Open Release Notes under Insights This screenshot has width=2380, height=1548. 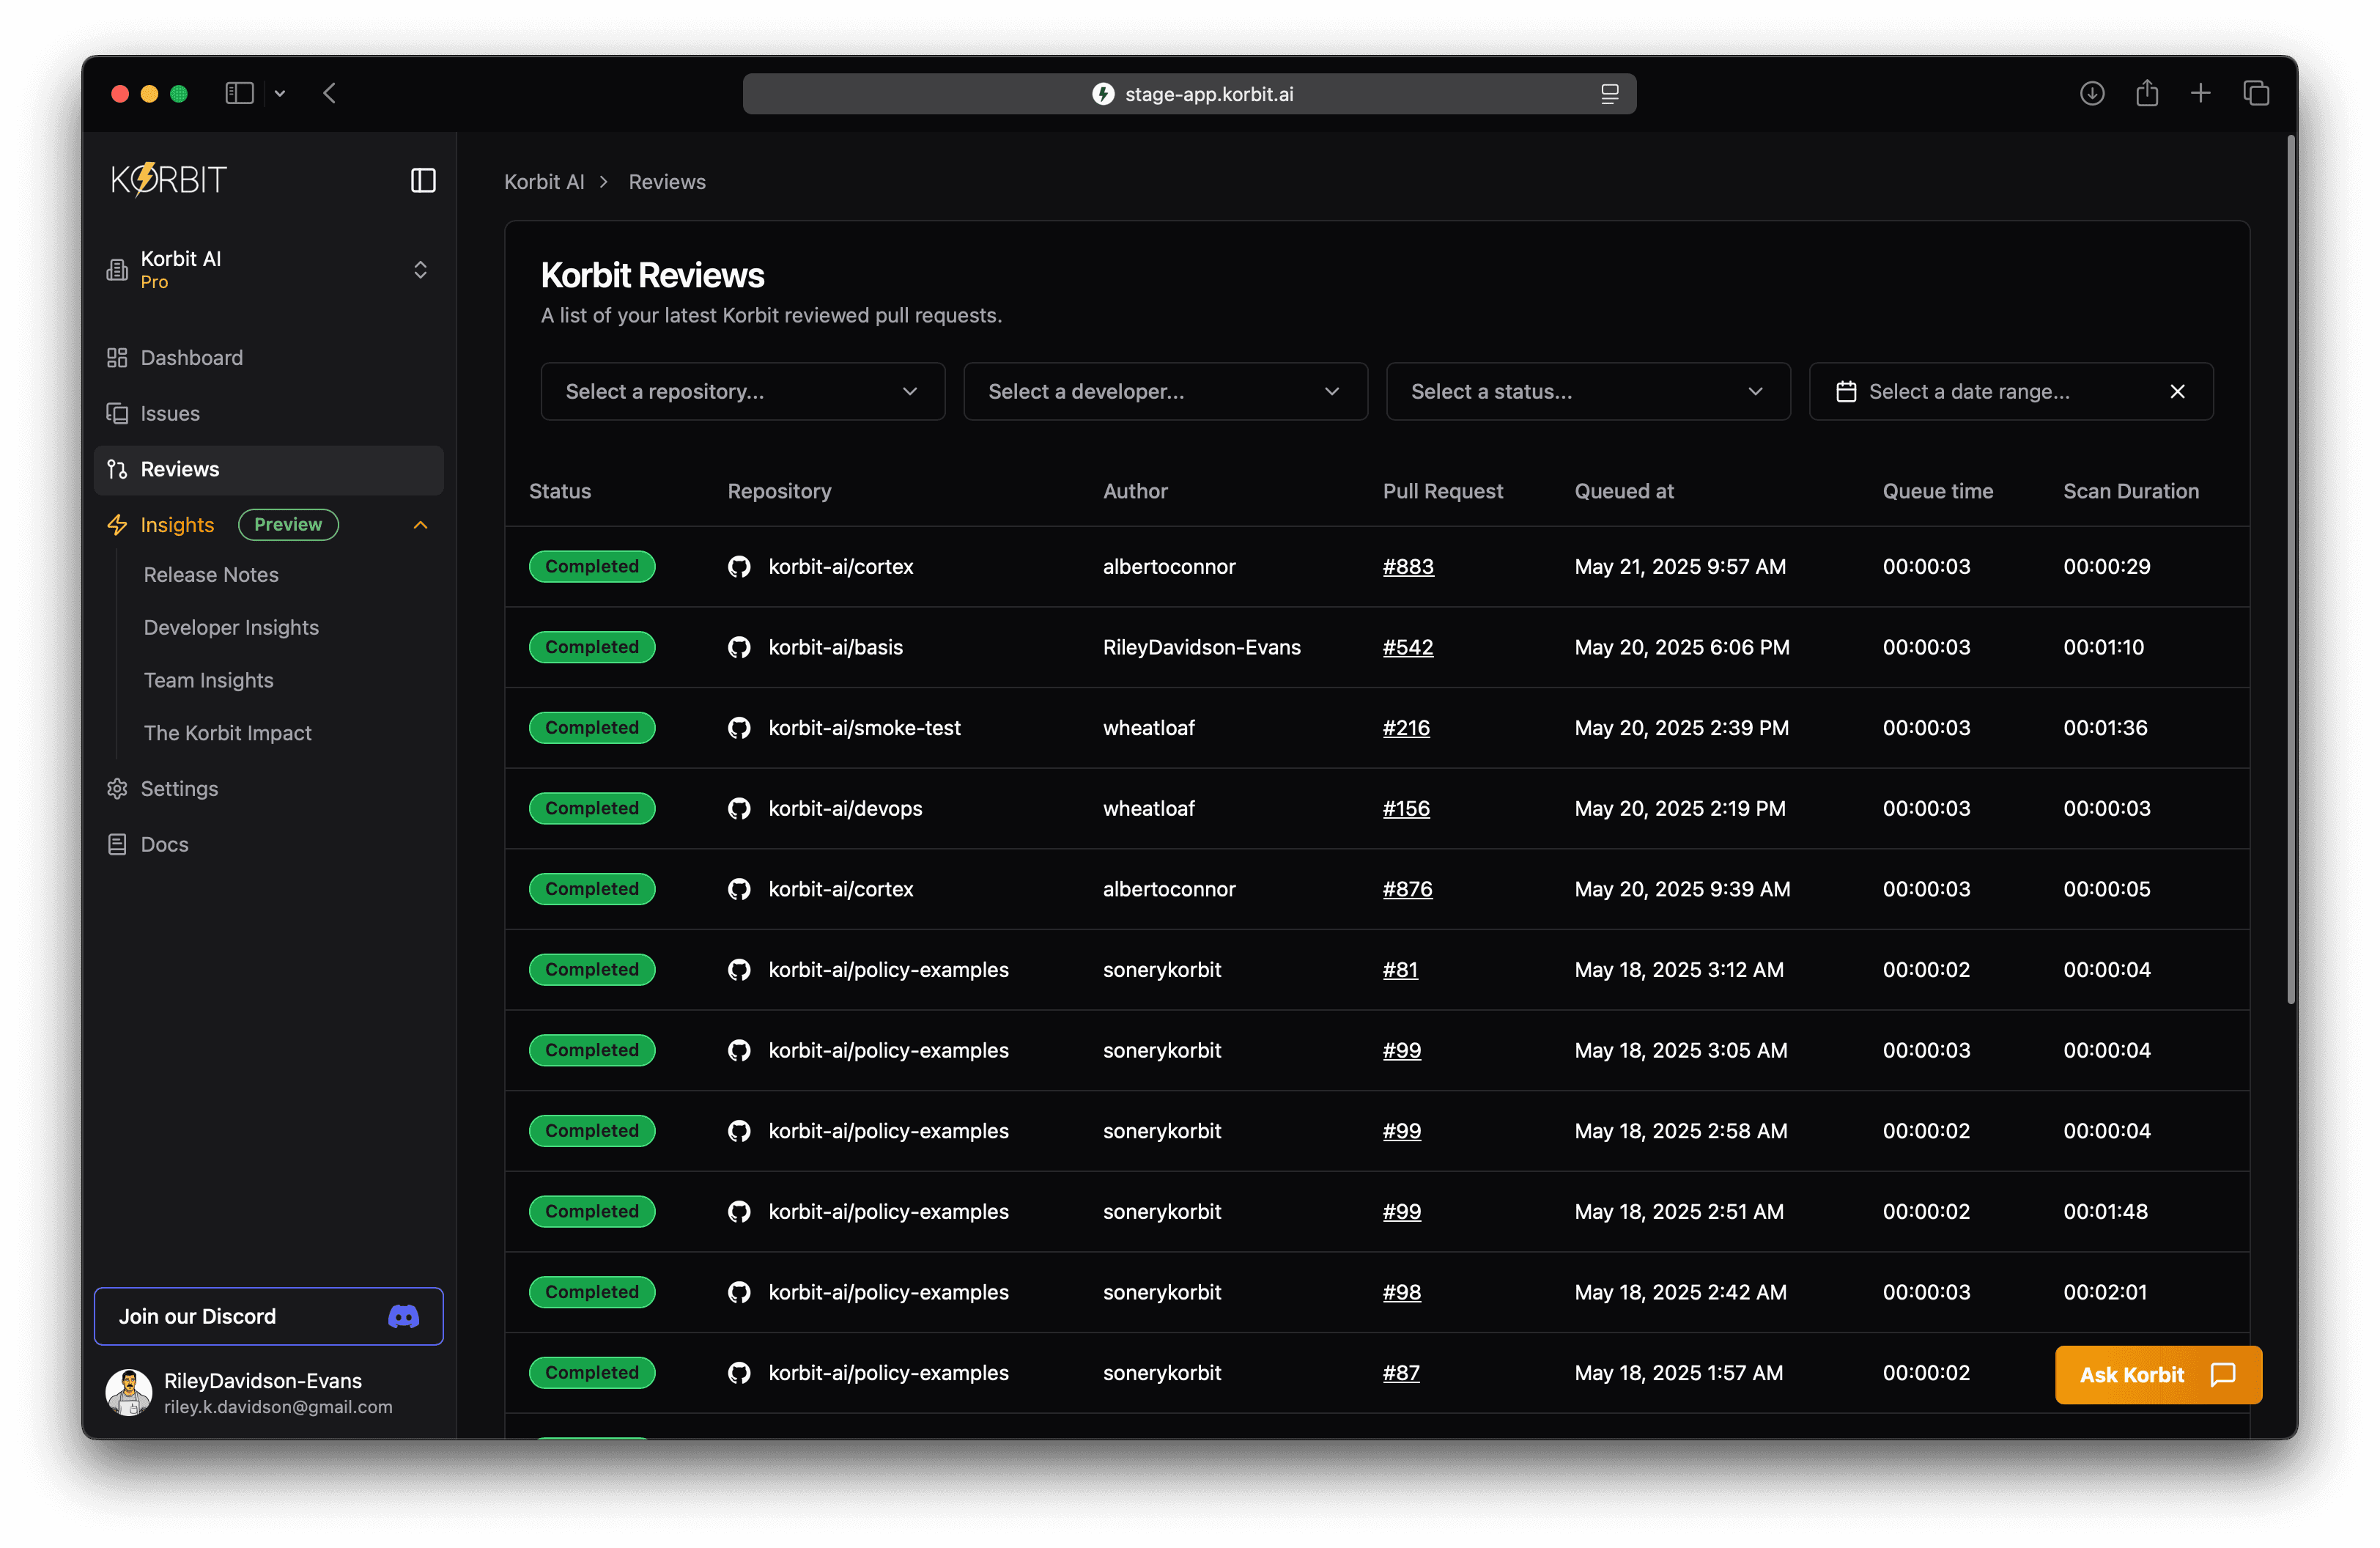pyautogui.click(x=211, y=575)
